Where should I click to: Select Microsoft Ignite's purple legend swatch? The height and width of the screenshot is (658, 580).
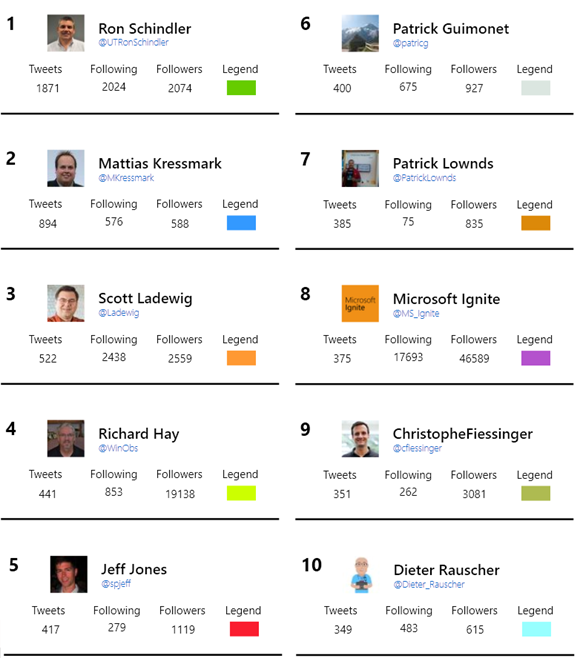[x=536, y=358]
